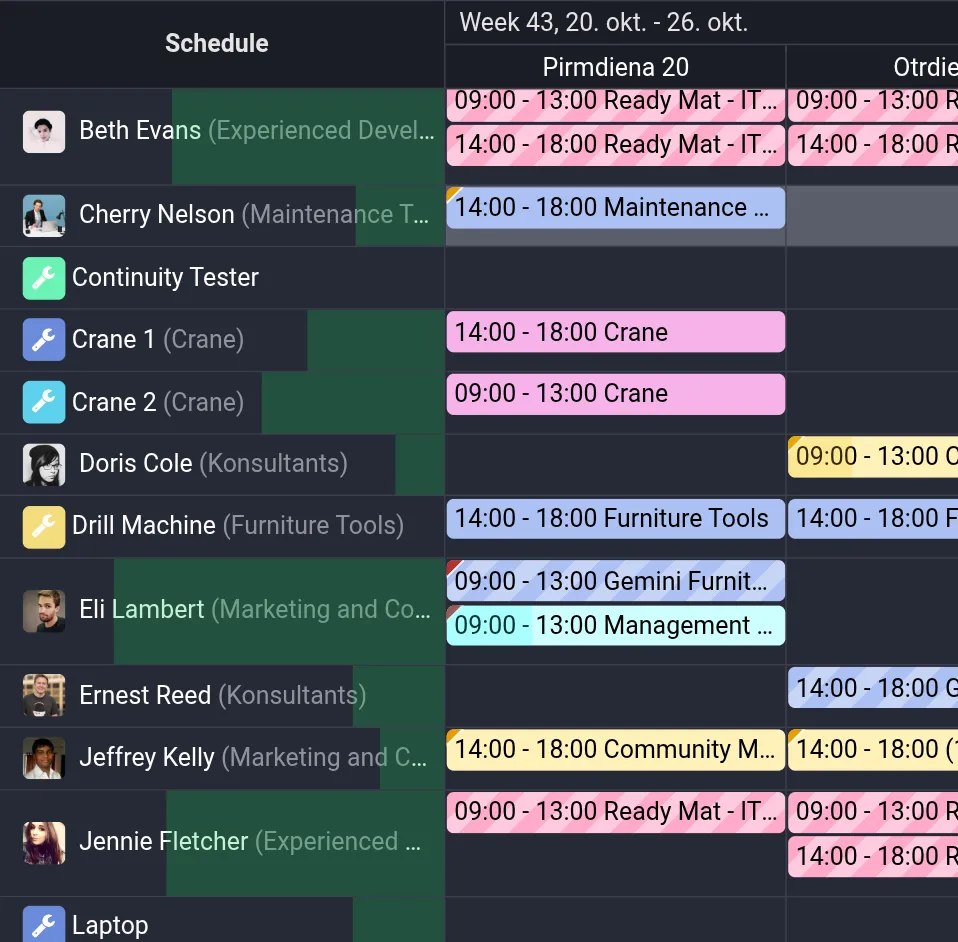Image resolution: width=958 pixels, height=942 pixels.
Task: Click Beth Evans' avatar
Action: [x=44, y=132]
